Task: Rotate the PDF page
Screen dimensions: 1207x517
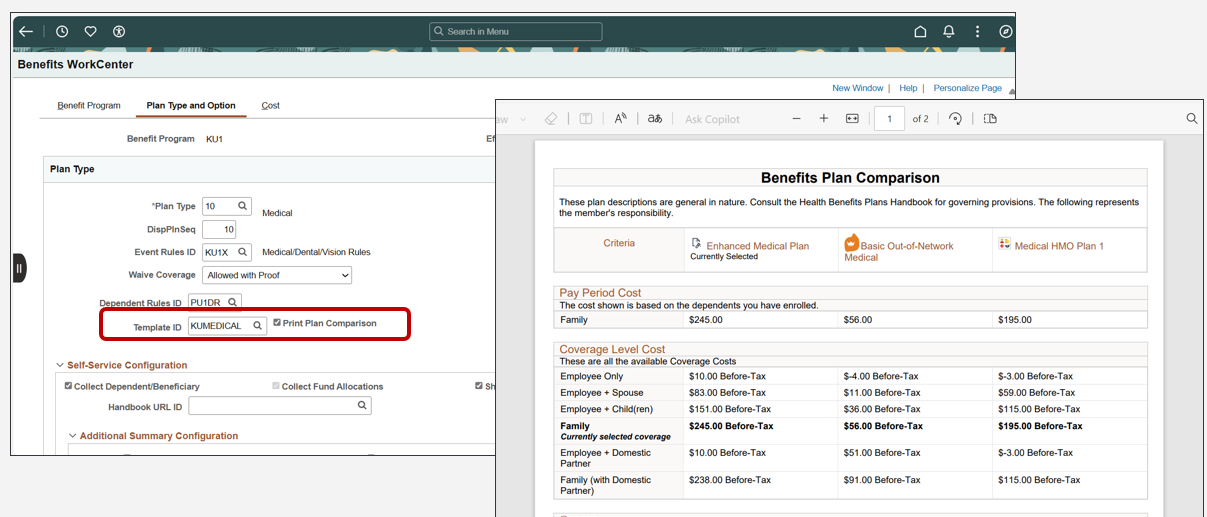Action: tap(955, 118)
